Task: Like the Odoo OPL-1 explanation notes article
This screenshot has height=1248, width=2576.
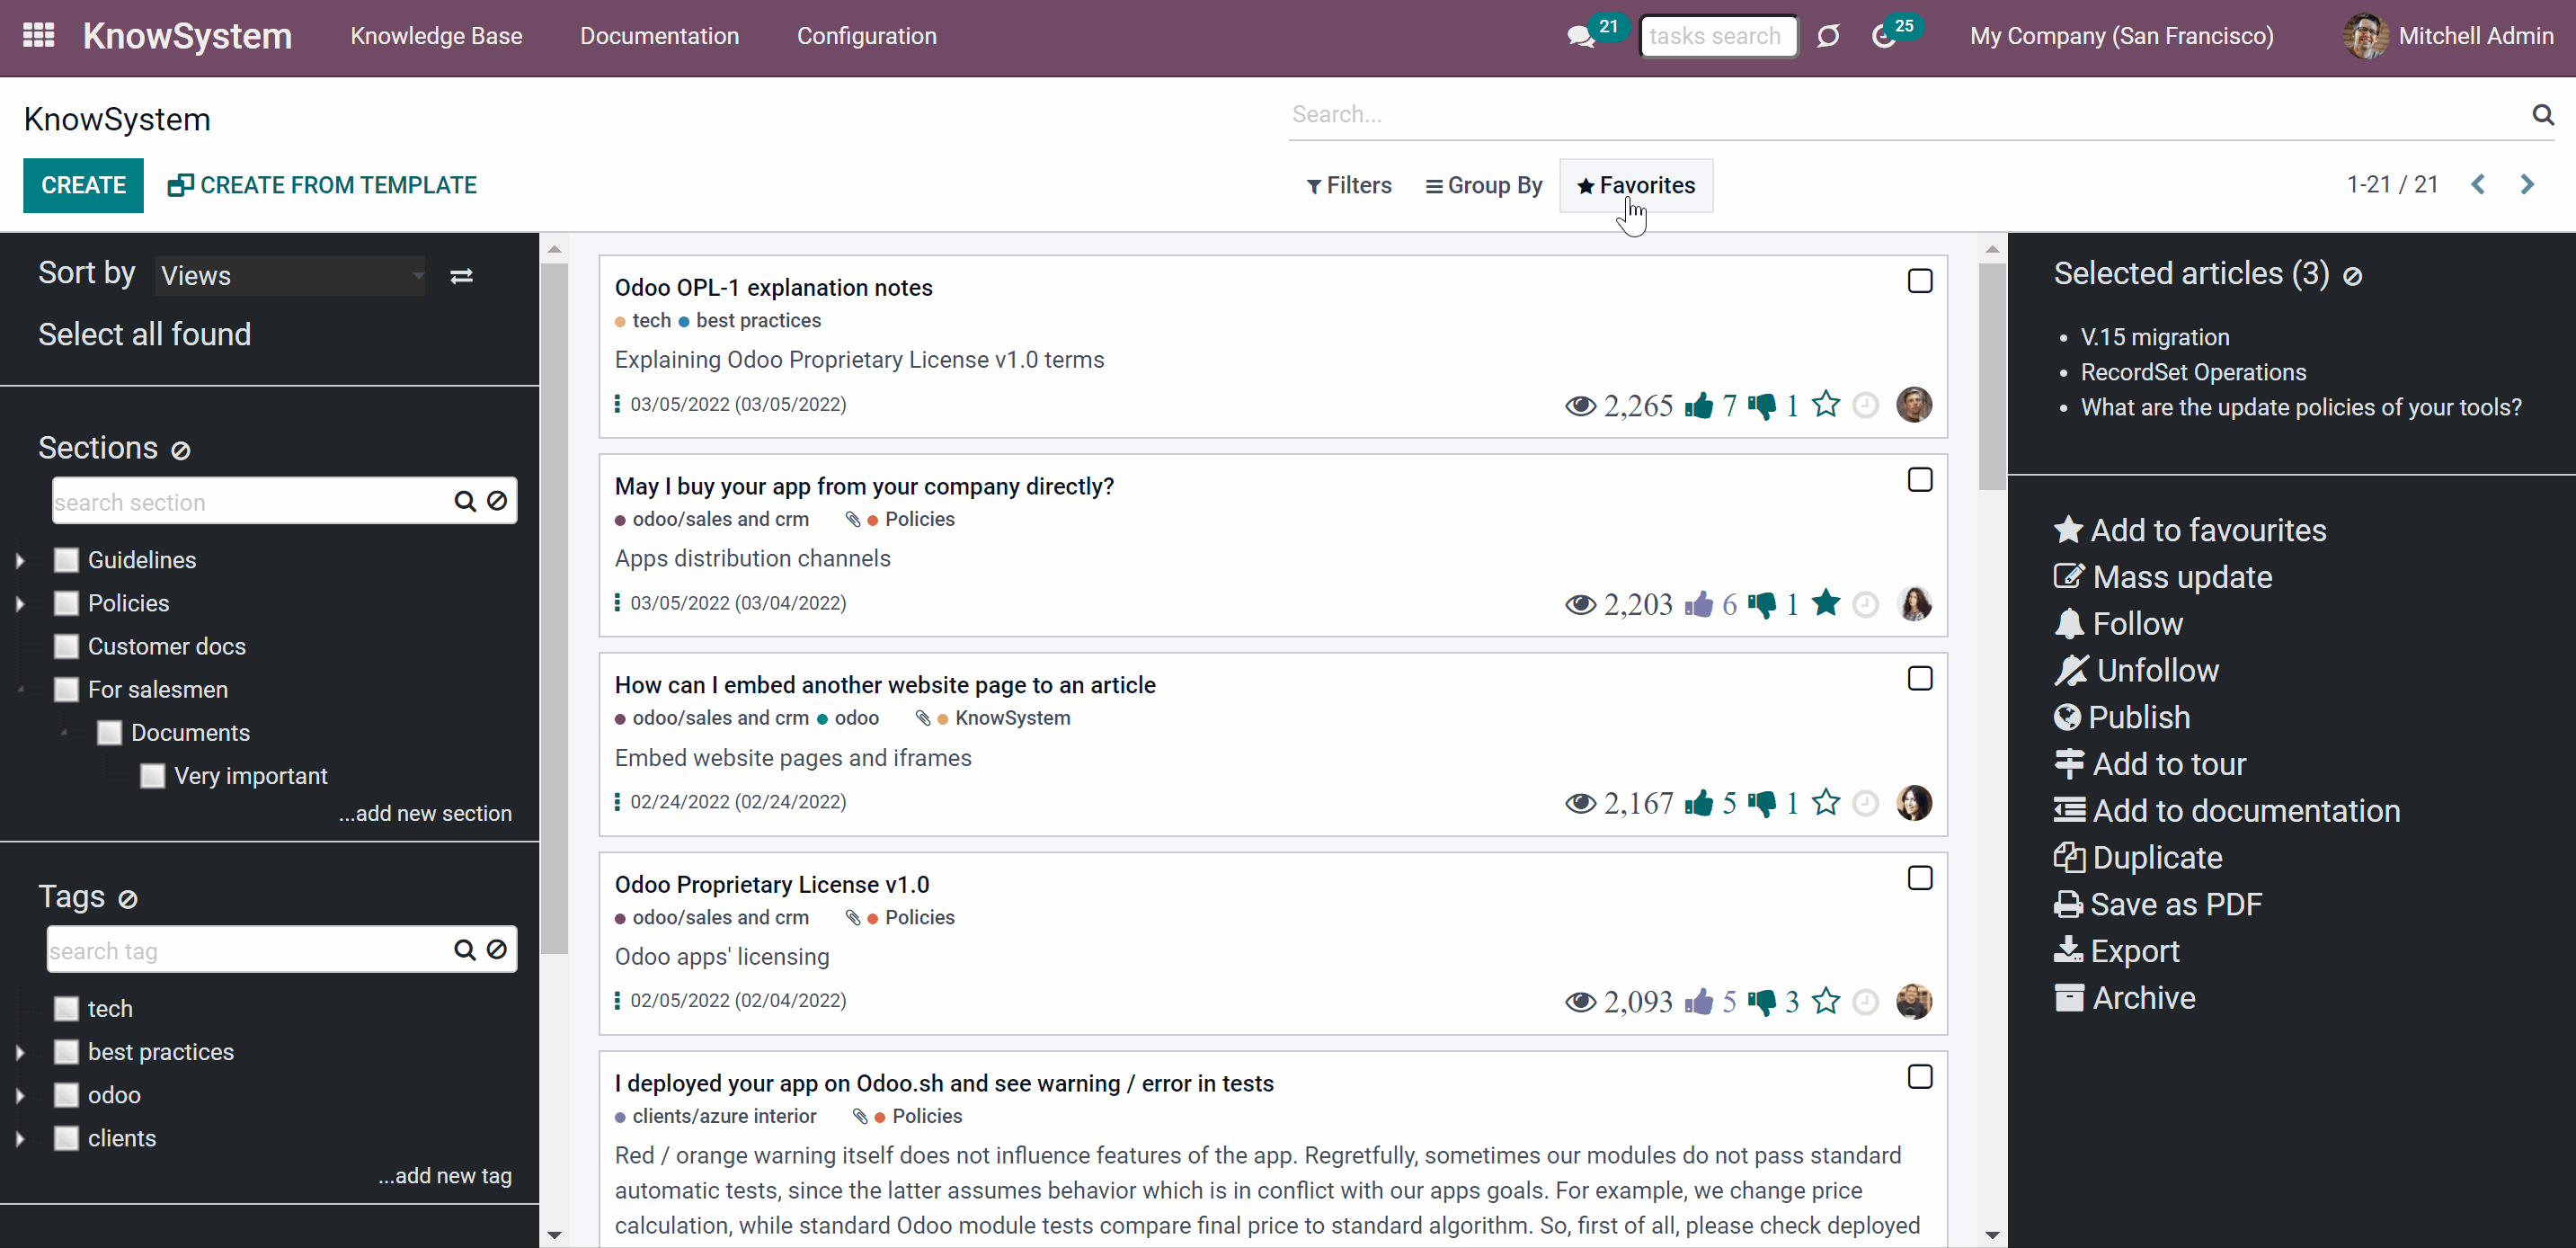Action: tap(1699, 405)
